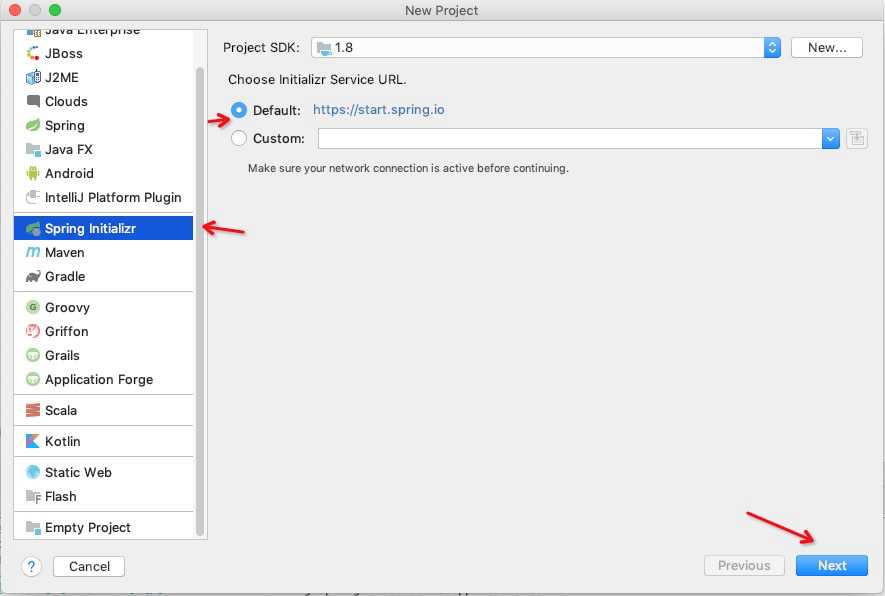
Task: Click the red close window button
Action: 15,10
